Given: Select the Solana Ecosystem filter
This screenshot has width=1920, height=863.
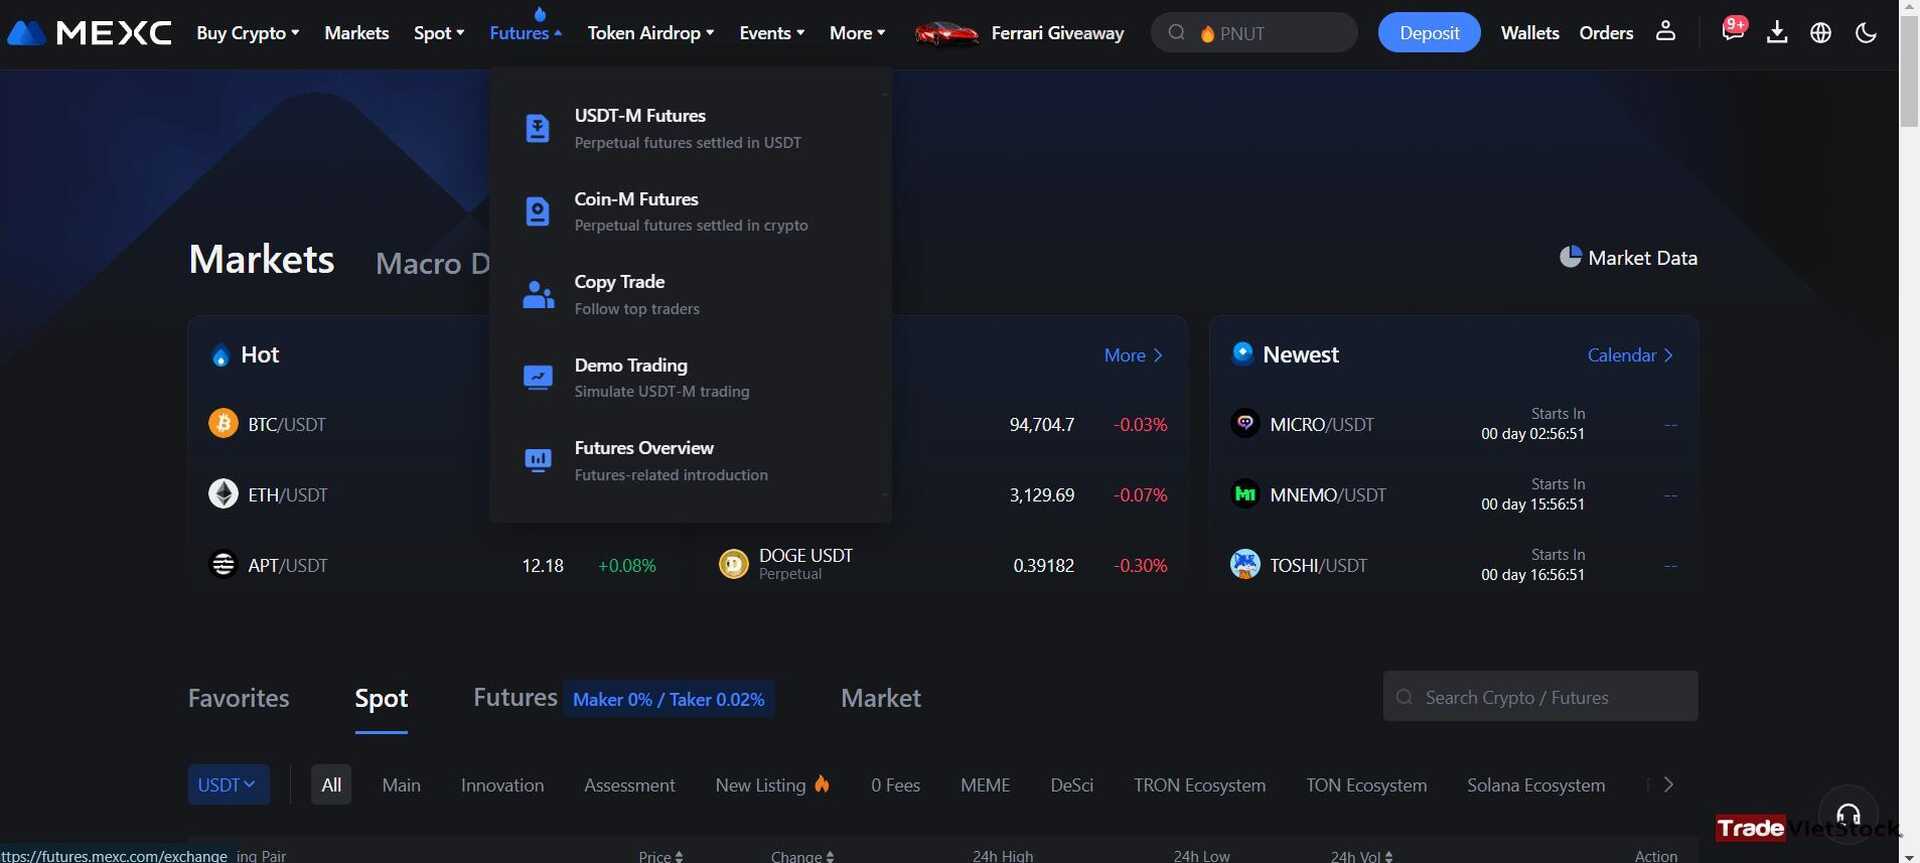Looking at the screenshot, I should 1536,785.
